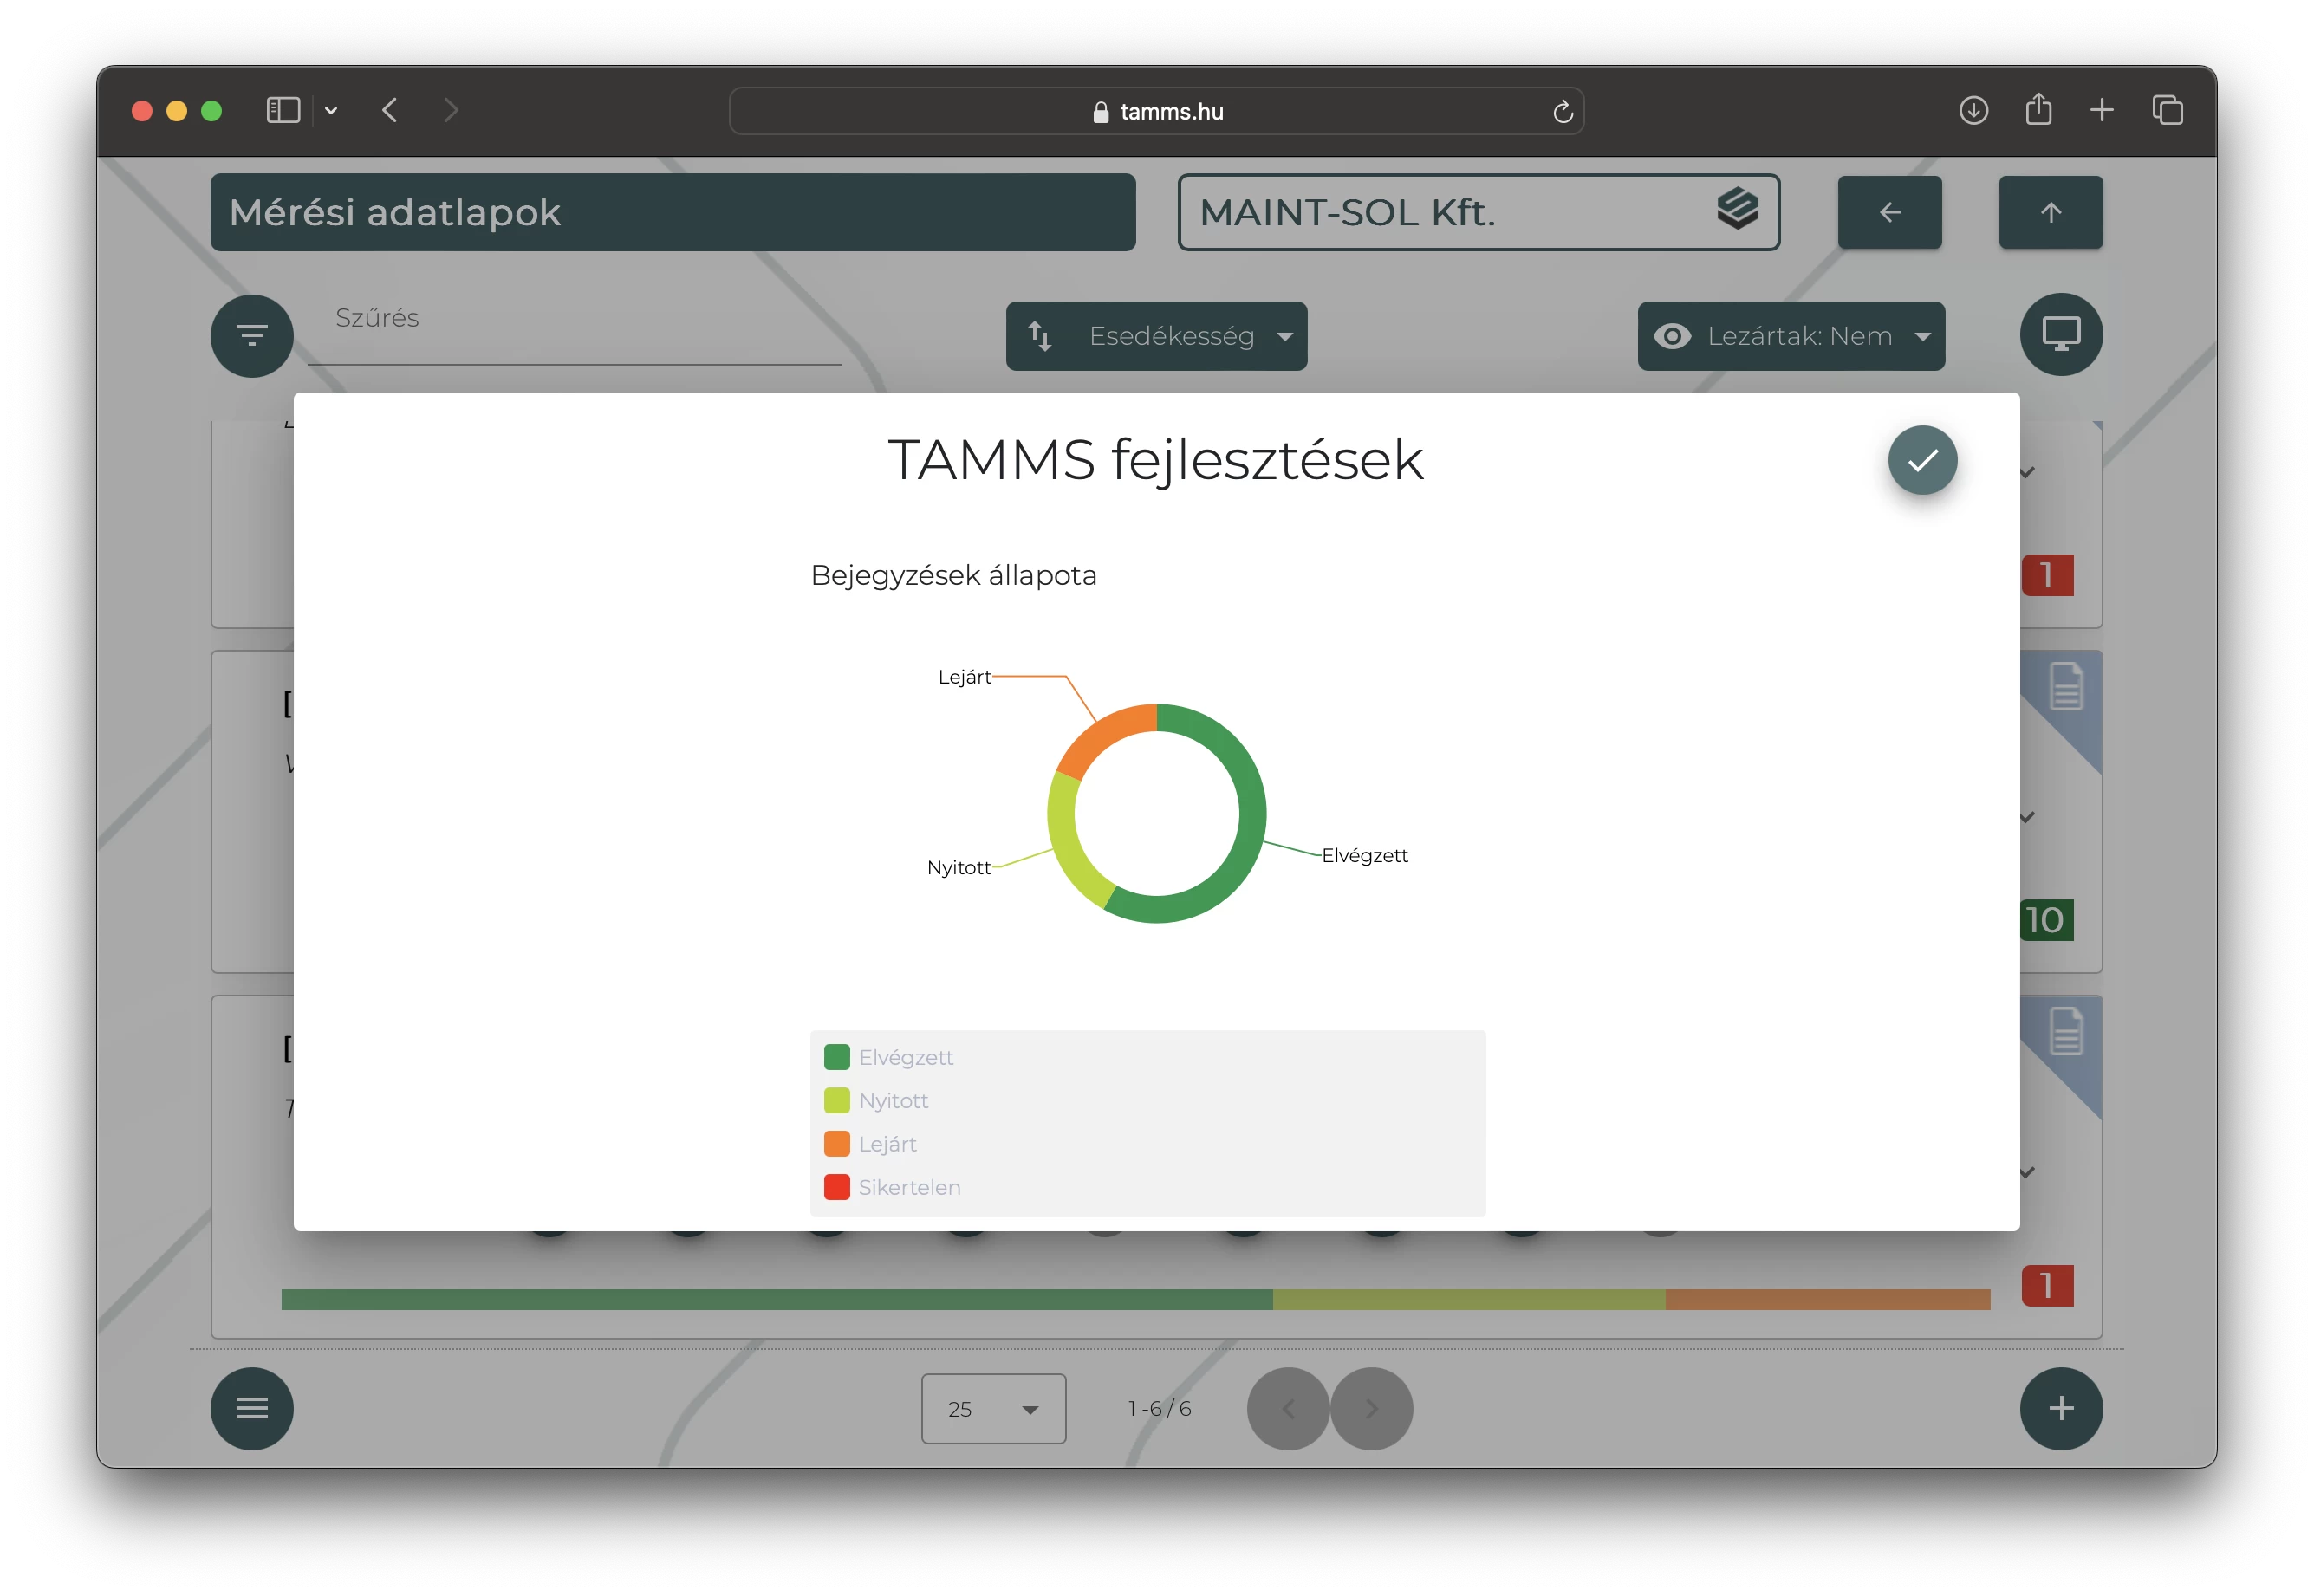Screen dimensions: 2314x1596
Task: Toggle Lezártak visibility eye icon
Action: point(1672,336)
